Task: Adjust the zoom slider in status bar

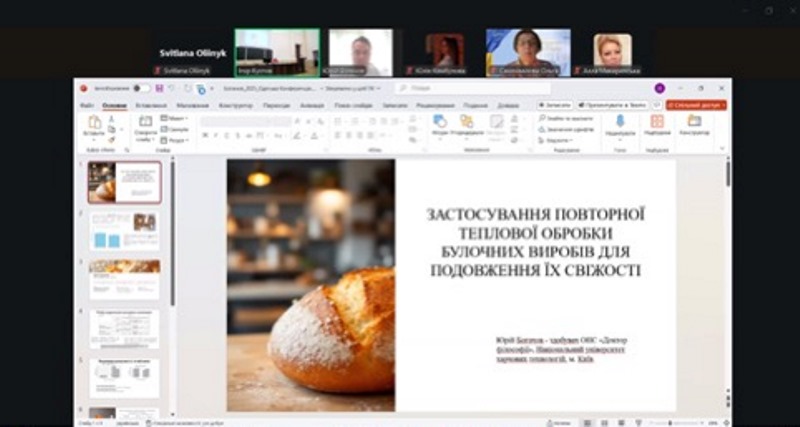Action: click(682, 423)
